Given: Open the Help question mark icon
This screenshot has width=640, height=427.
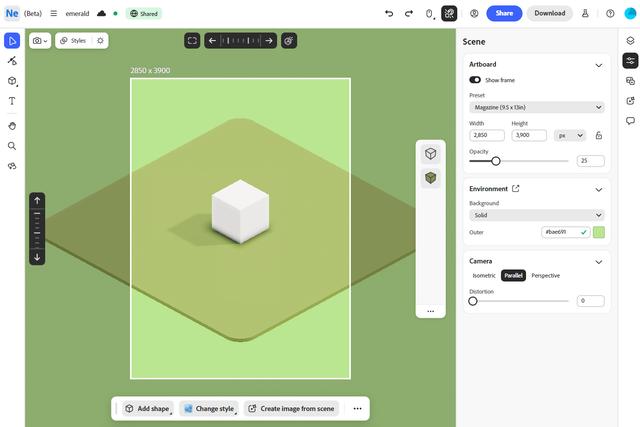Looking at the screenshot, I should click(610, 13).
